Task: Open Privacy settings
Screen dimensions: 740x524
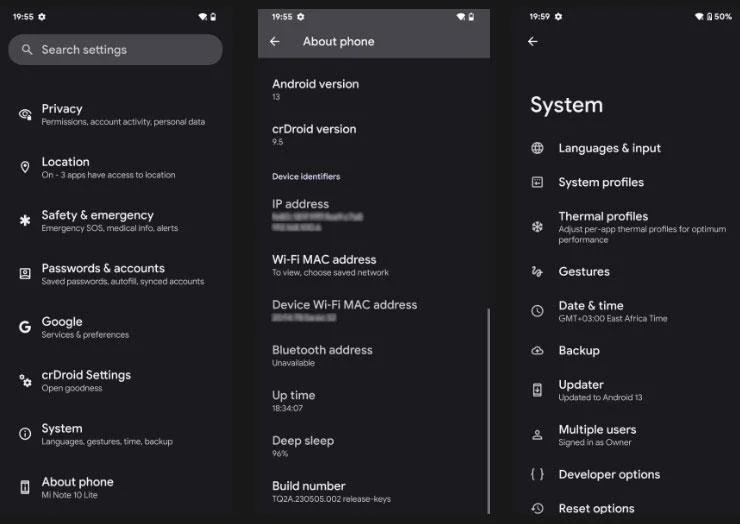Action: coord(115,115)
